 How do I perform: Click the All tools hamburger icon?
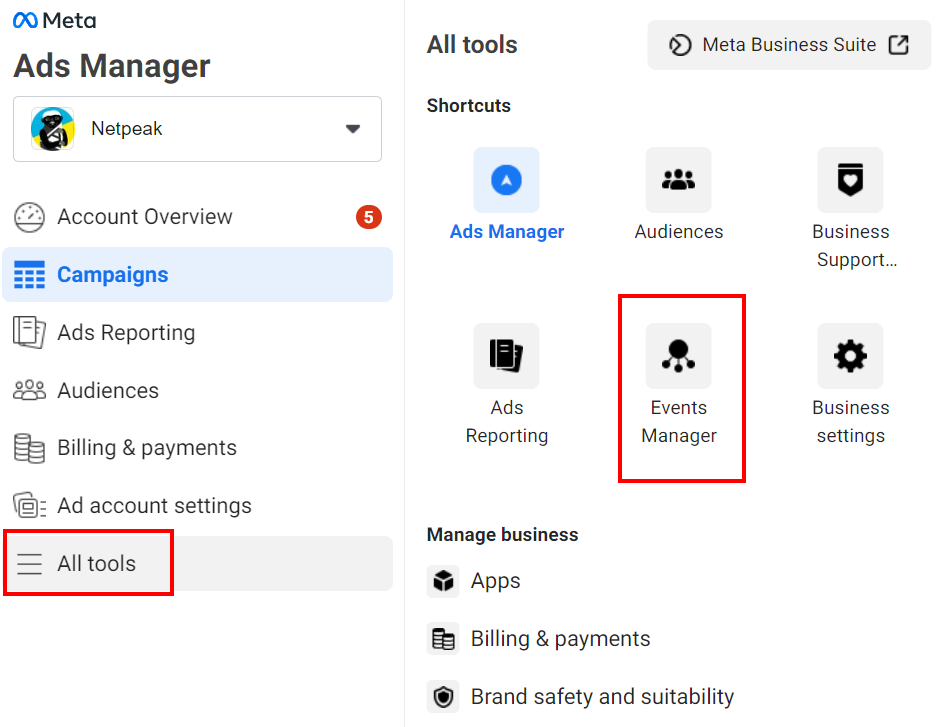(x=29, y=564)
